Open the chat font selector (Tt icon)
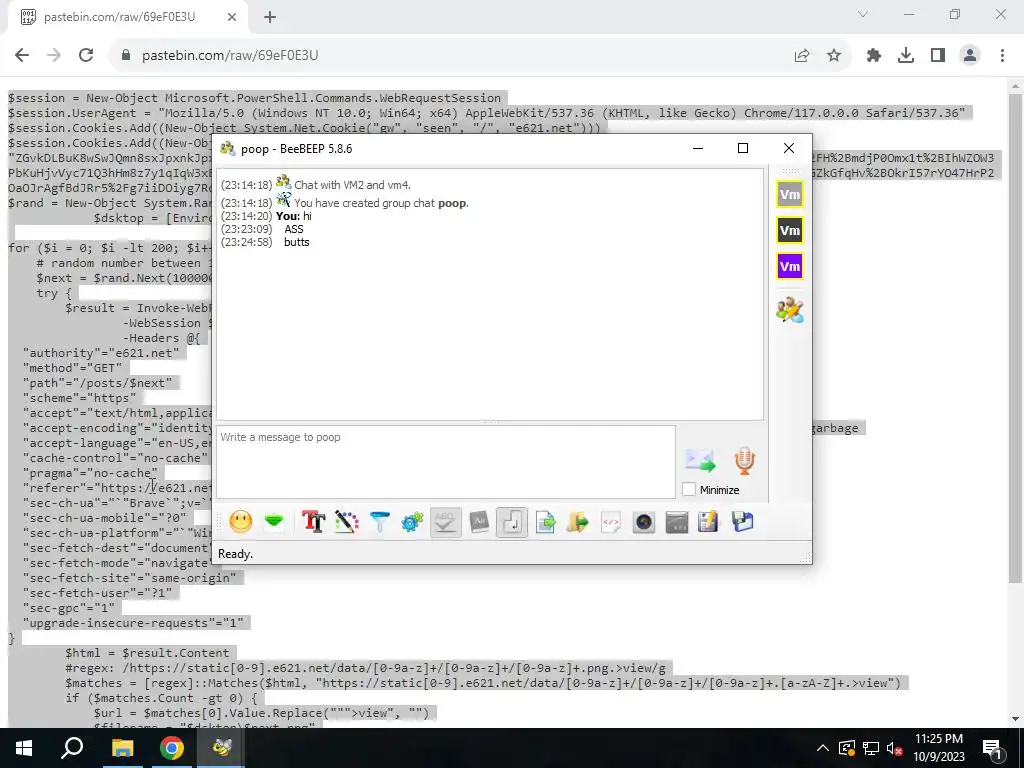 coord(313,522)
